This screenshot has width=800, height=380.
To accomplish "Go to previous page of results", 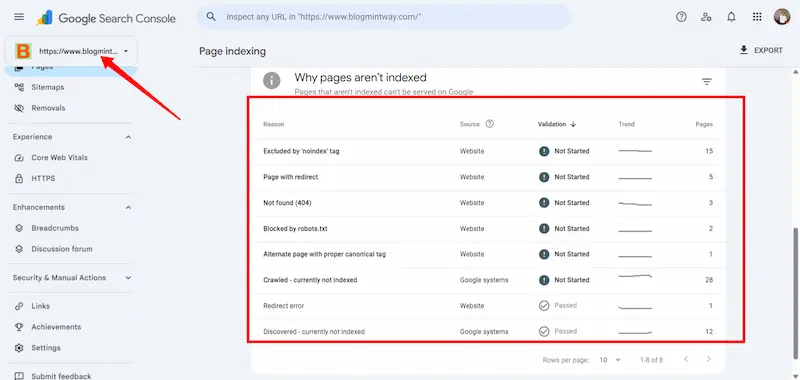I will point(686,360).
